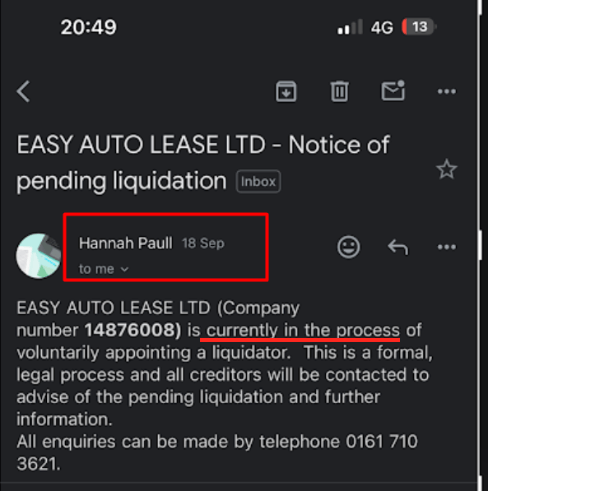
Task: Tap the battery indicator in status bar
Action: point(417,27)
